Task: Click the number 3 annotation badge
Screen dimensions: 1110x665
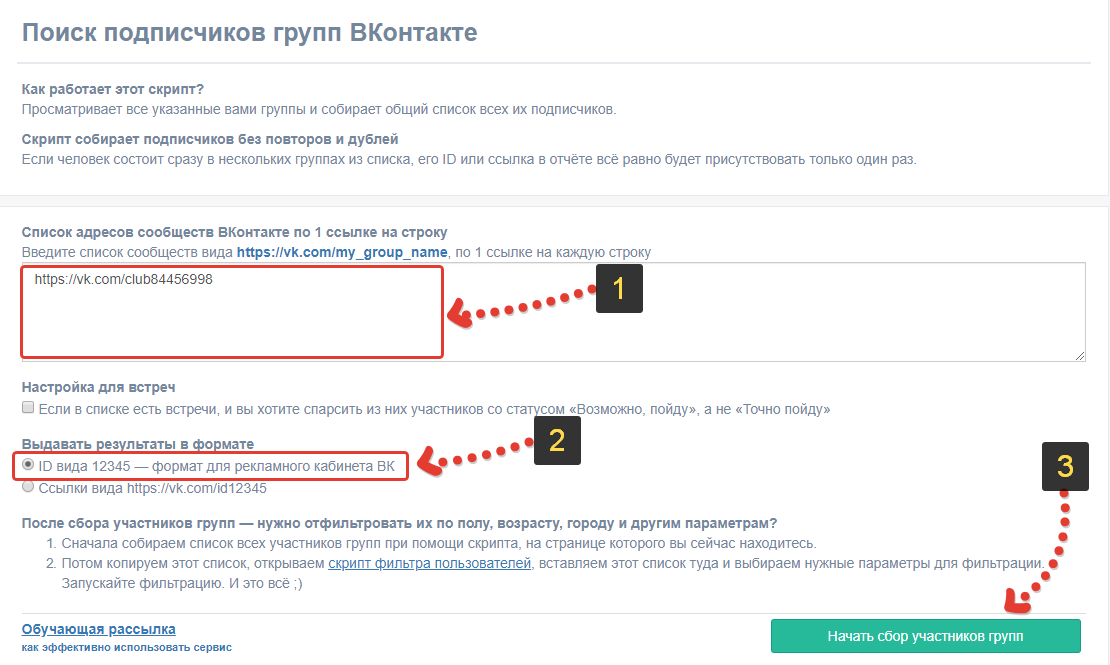Action: point(1066,465)
